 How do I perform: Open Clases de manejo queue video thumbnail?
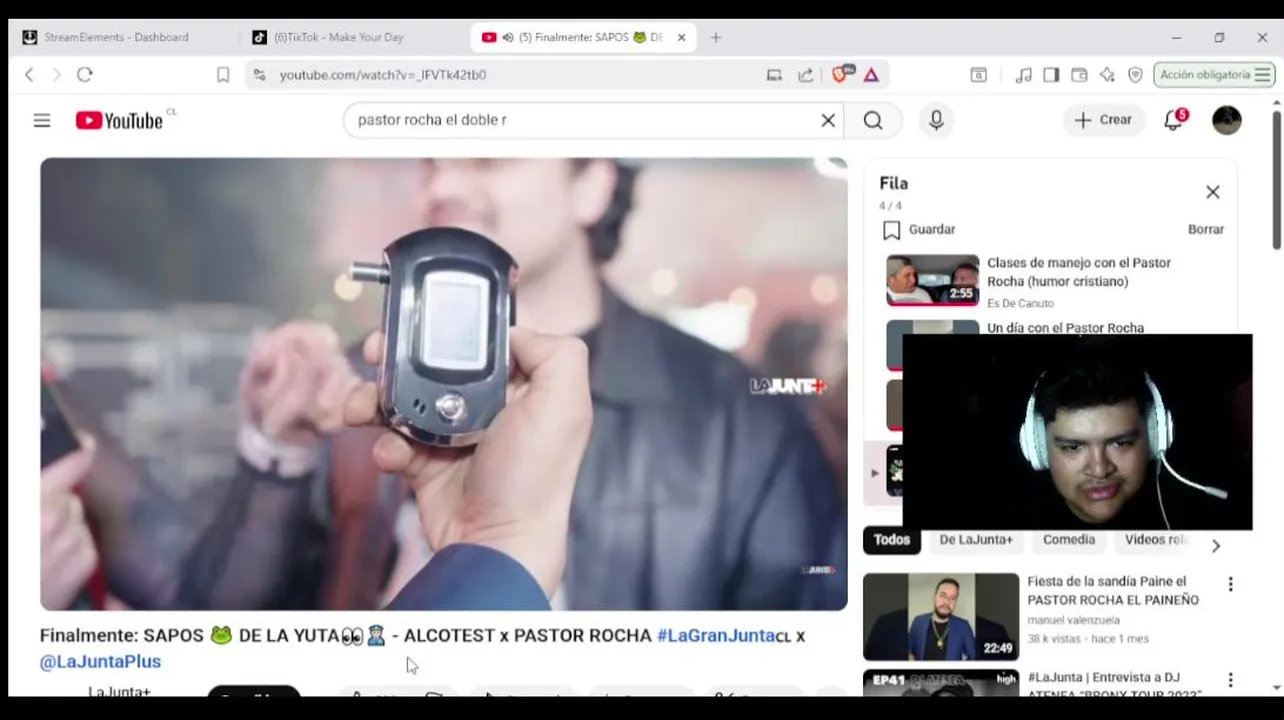tap(933, 280)
